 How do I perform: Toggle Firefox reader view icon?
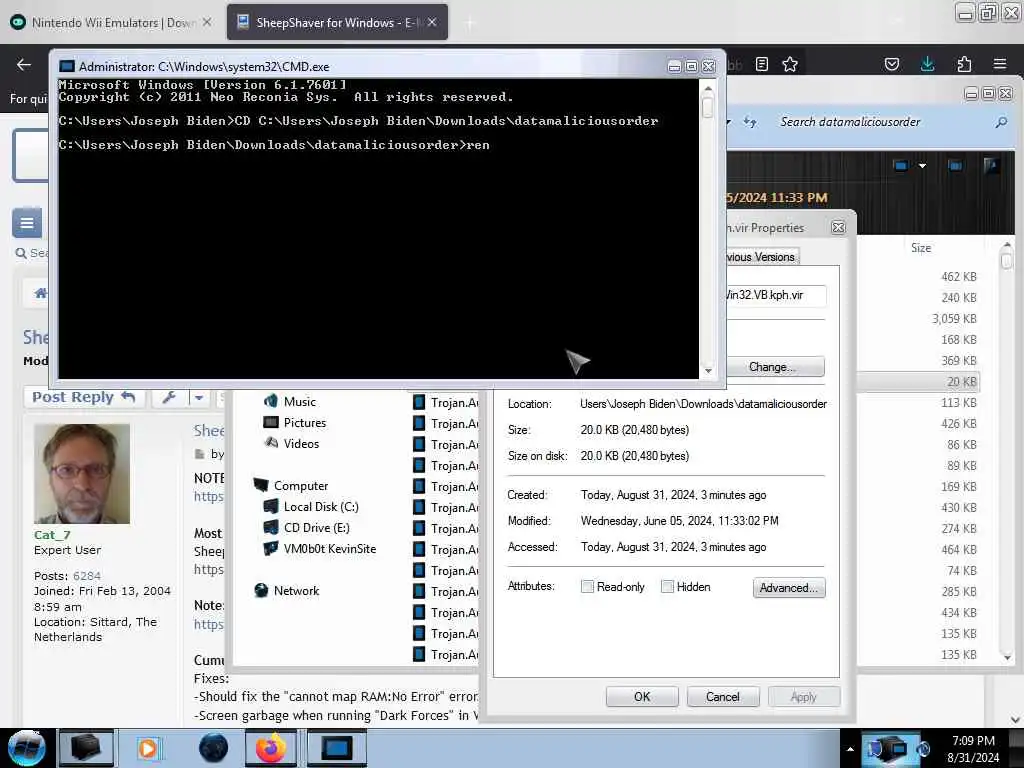pos(761,64)
